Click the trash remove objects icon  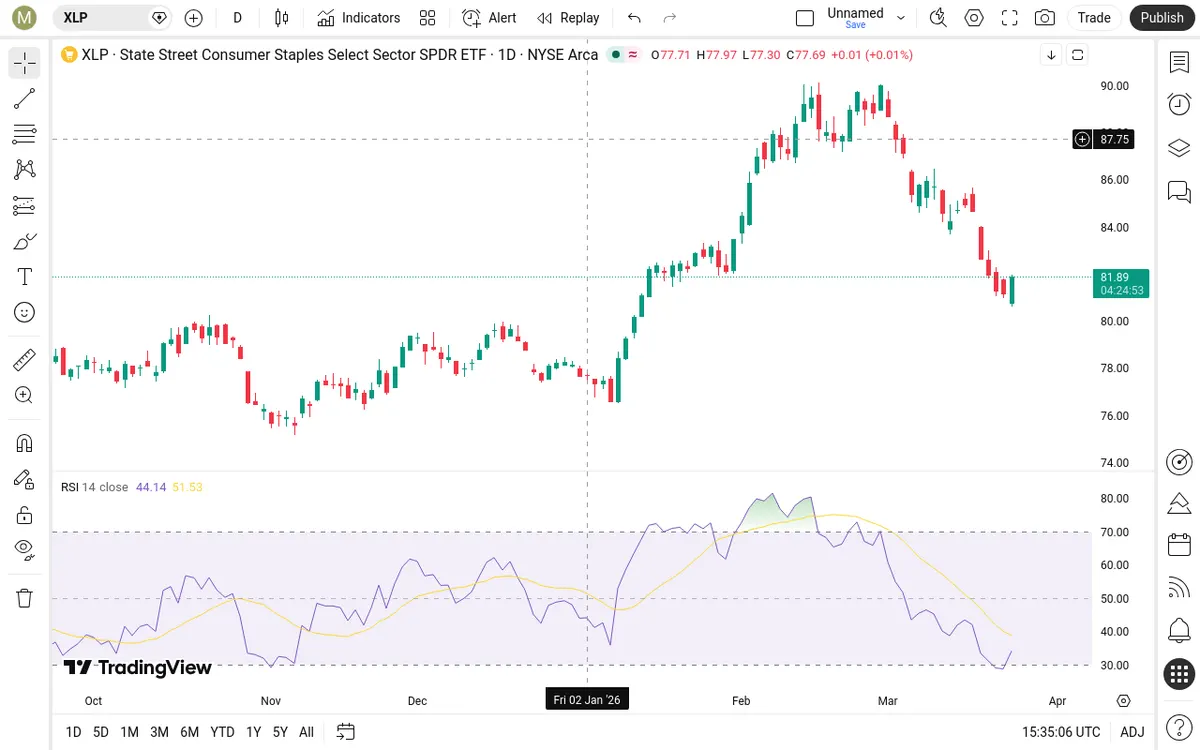(25, 598)
